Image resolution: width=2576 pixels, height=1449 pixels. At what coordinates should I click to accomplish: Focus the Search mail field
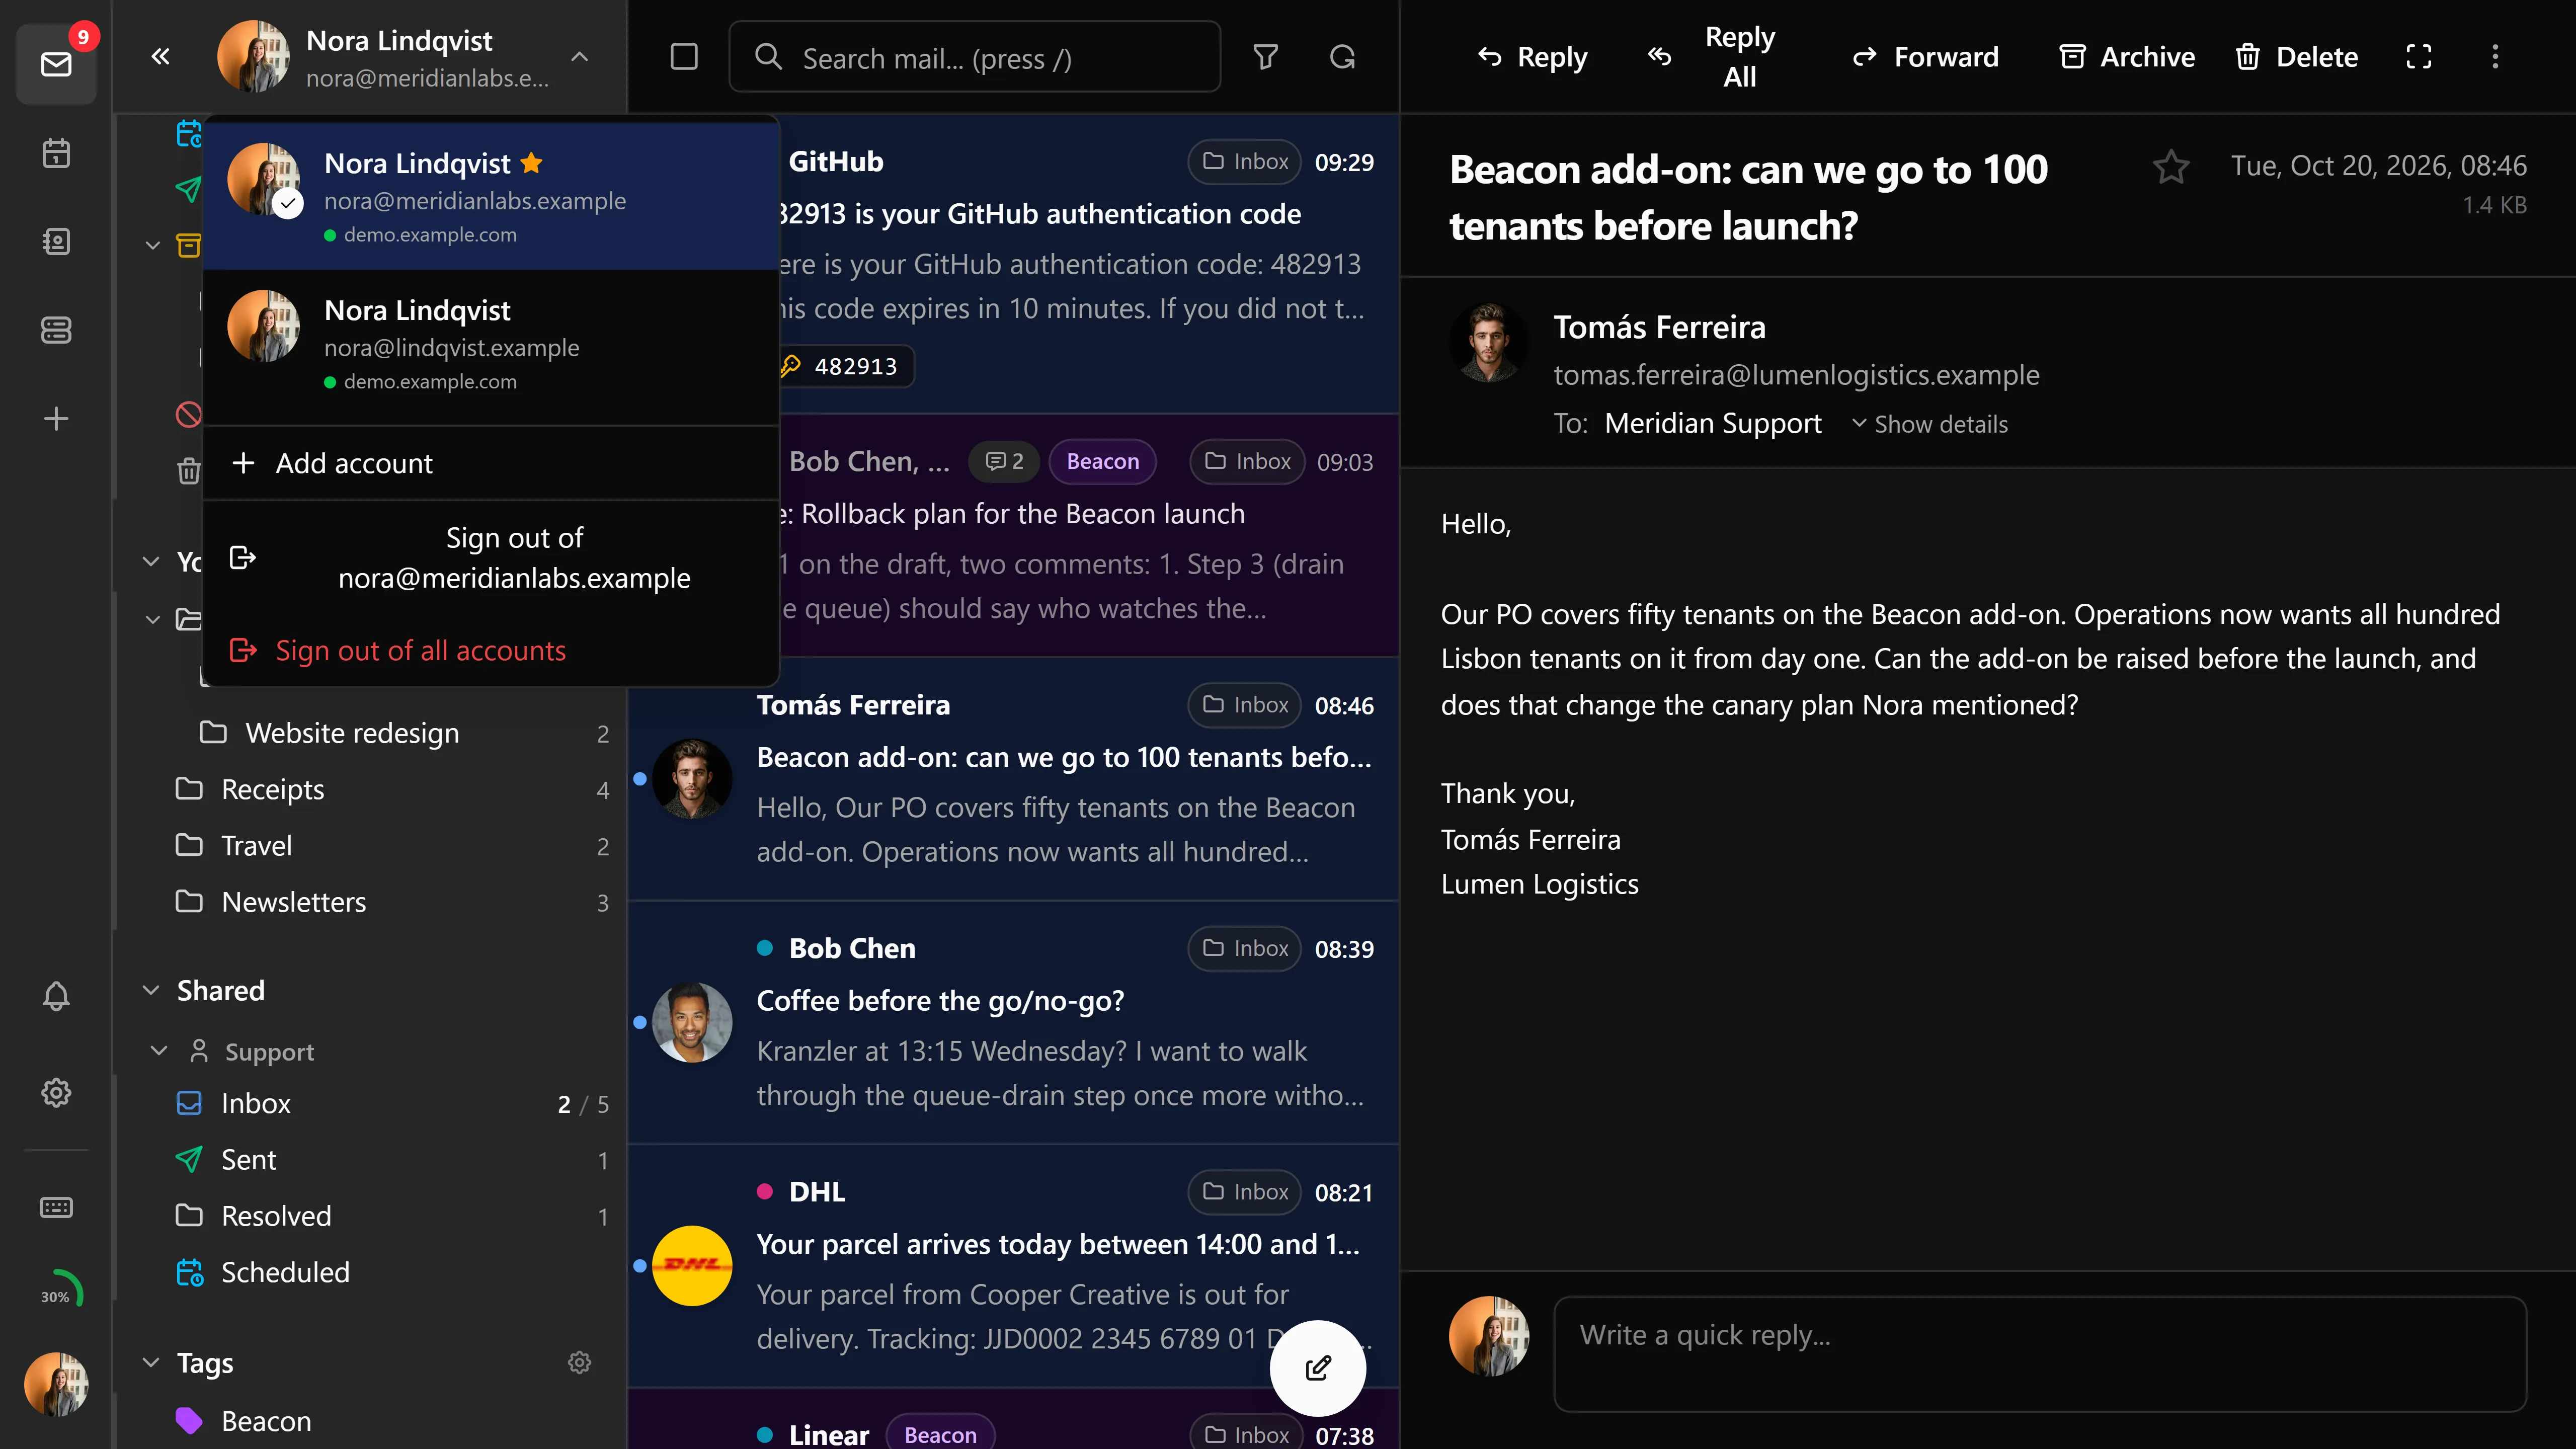[x=975, y=57]
